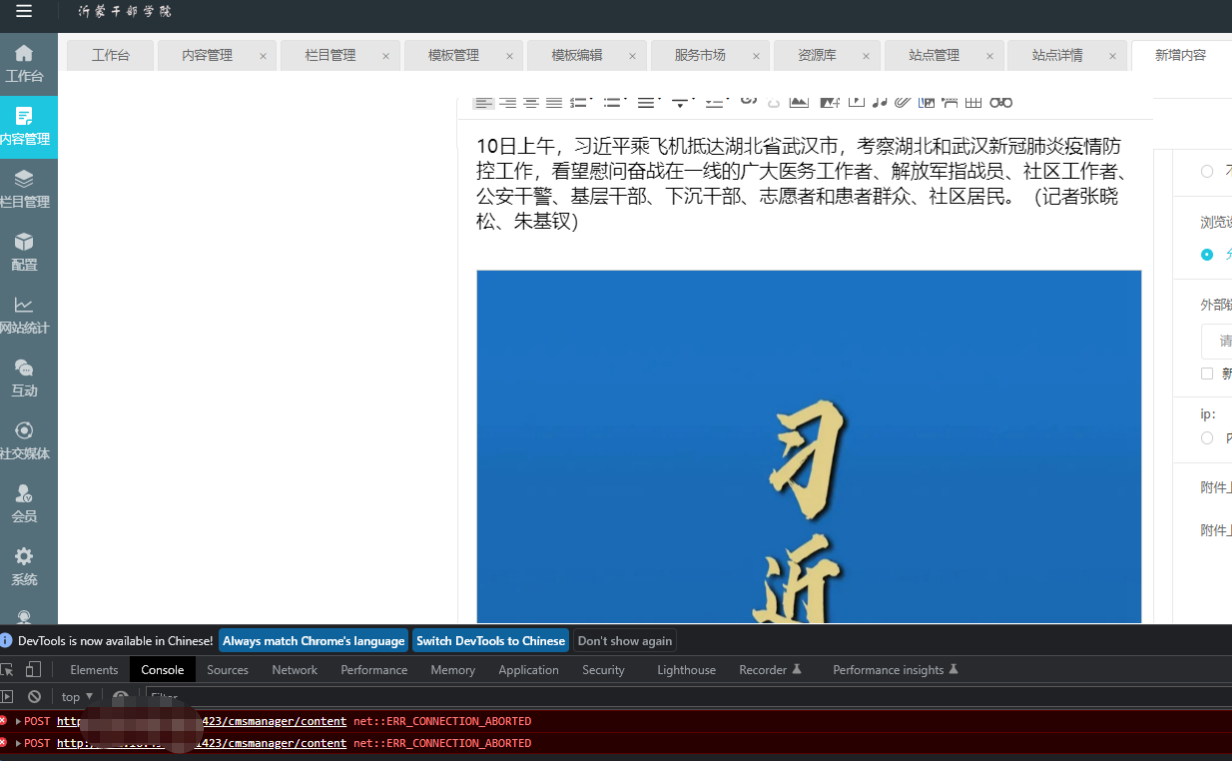Viewport: 1232px width, 761px height.
Task: Open the Network tab in DevTools
Action: click(294, 670)
